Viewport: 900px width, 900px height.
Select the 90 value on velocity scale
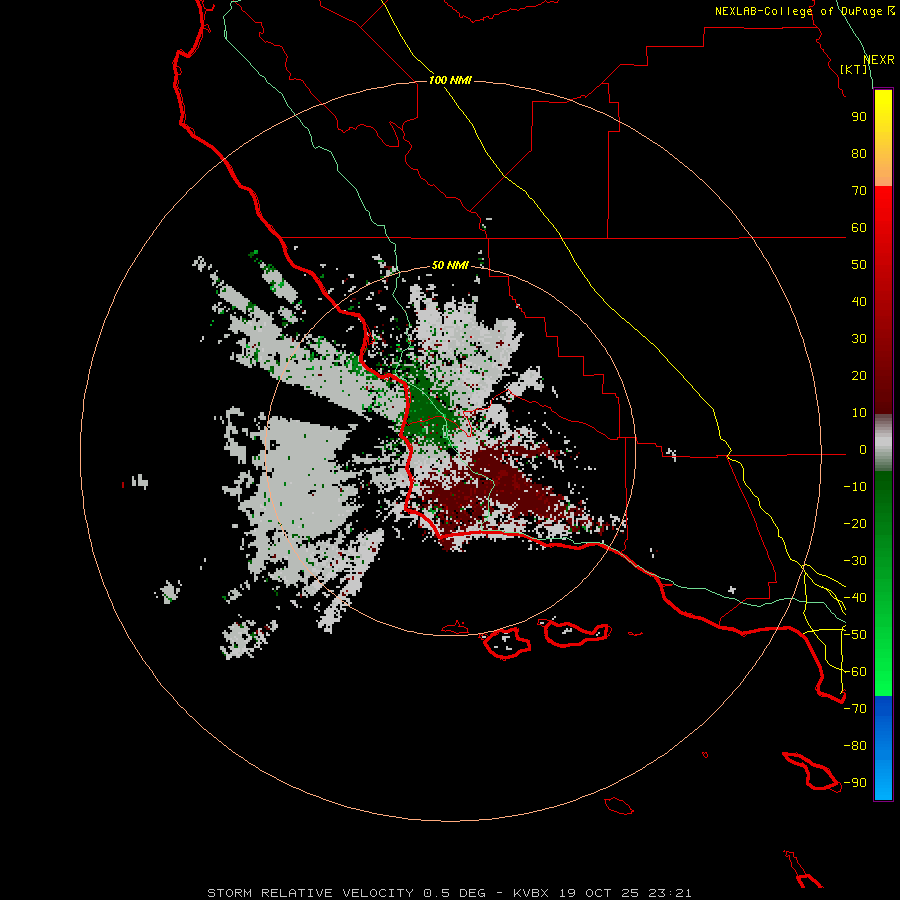click(859, 117)
